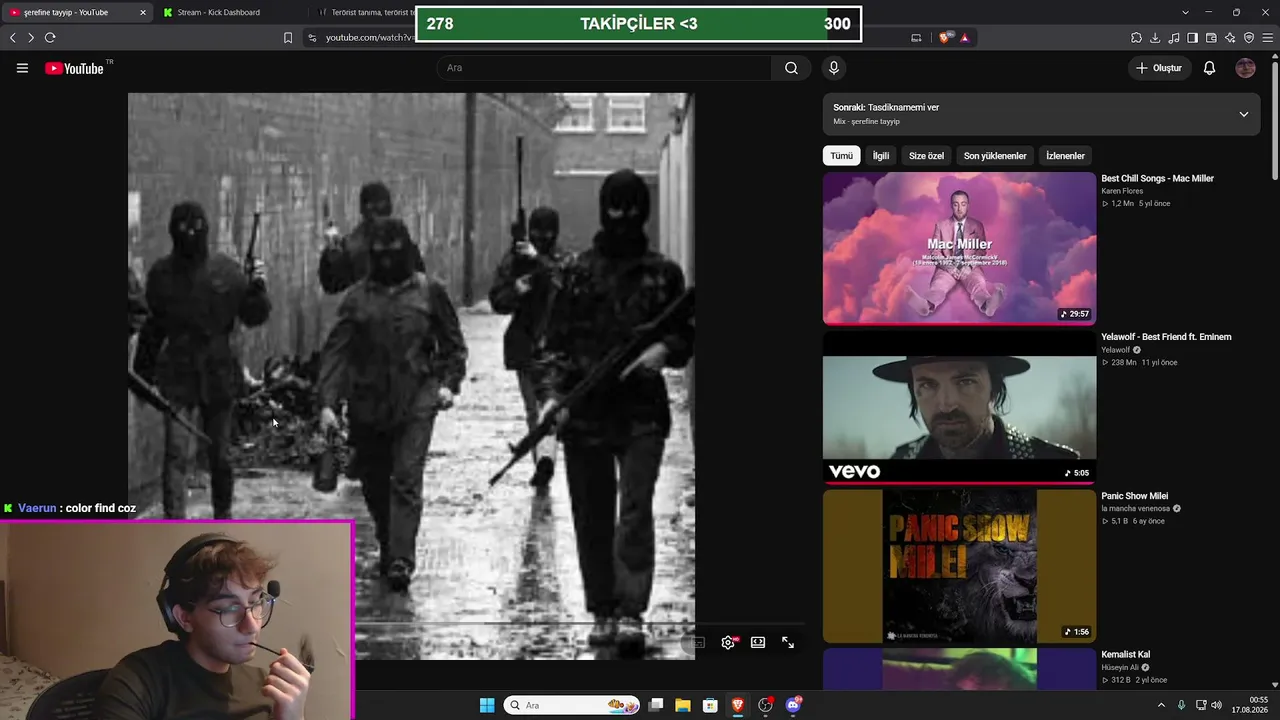
Task: Click the YouTube page vertical scrollbar
Action: (1274, 120)
